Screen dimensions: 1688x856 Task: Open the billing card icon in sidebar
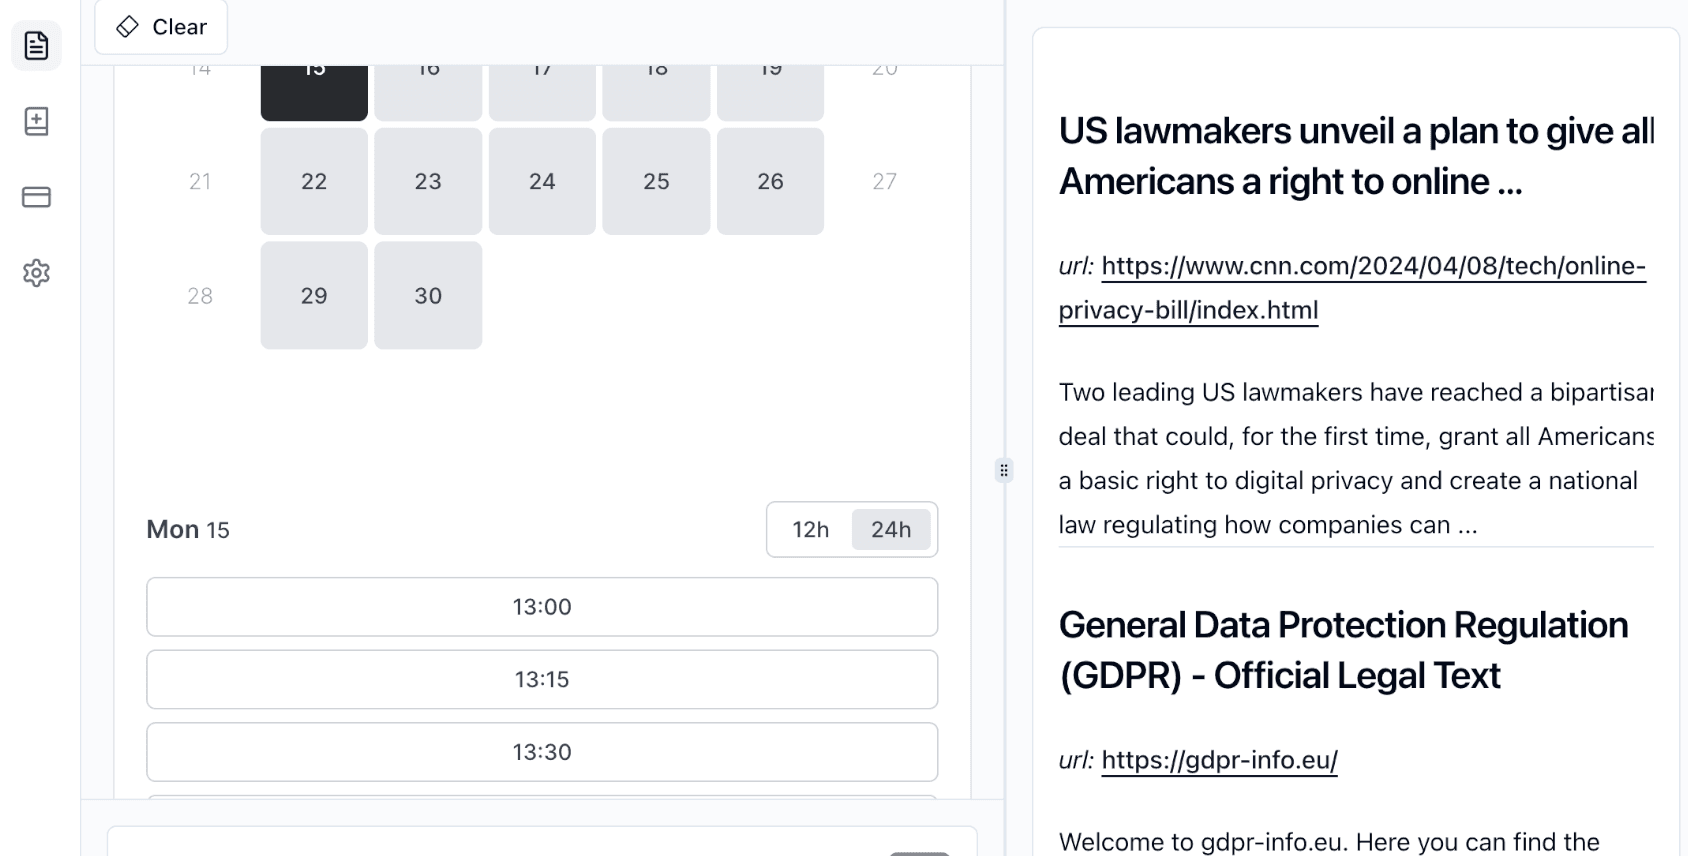click(36, 197)
